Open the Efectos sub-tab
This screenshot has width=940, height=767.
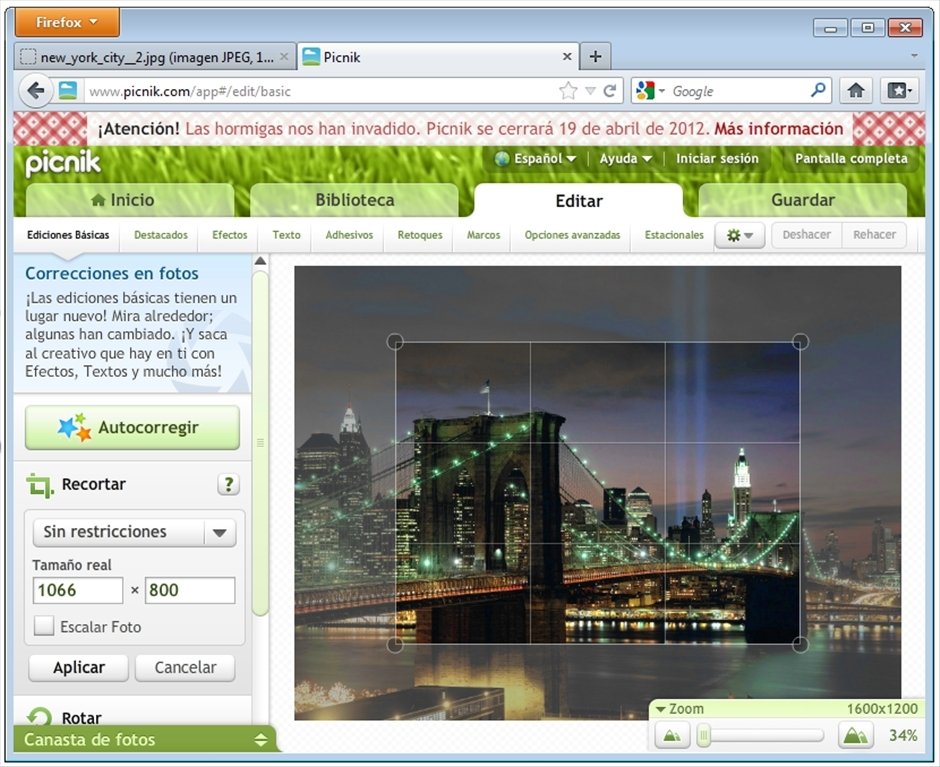[230, 235]
